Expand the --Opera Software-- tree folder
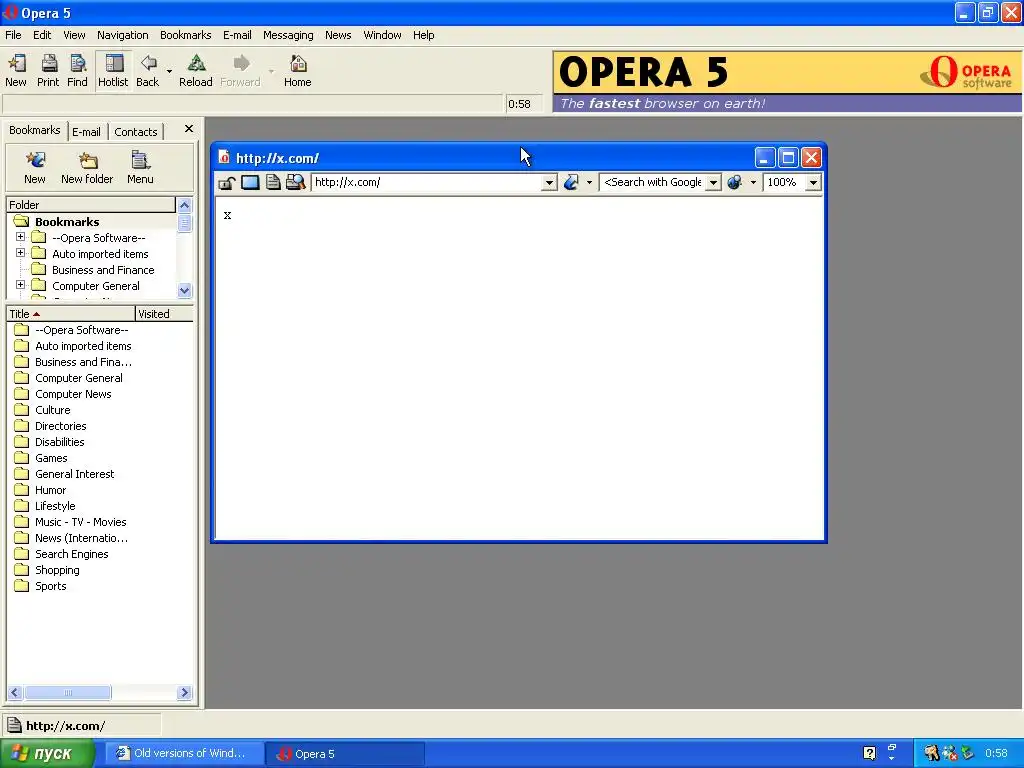Image resolution: width=1024 pixels, height=768 pixels. (x=20, y=236)
